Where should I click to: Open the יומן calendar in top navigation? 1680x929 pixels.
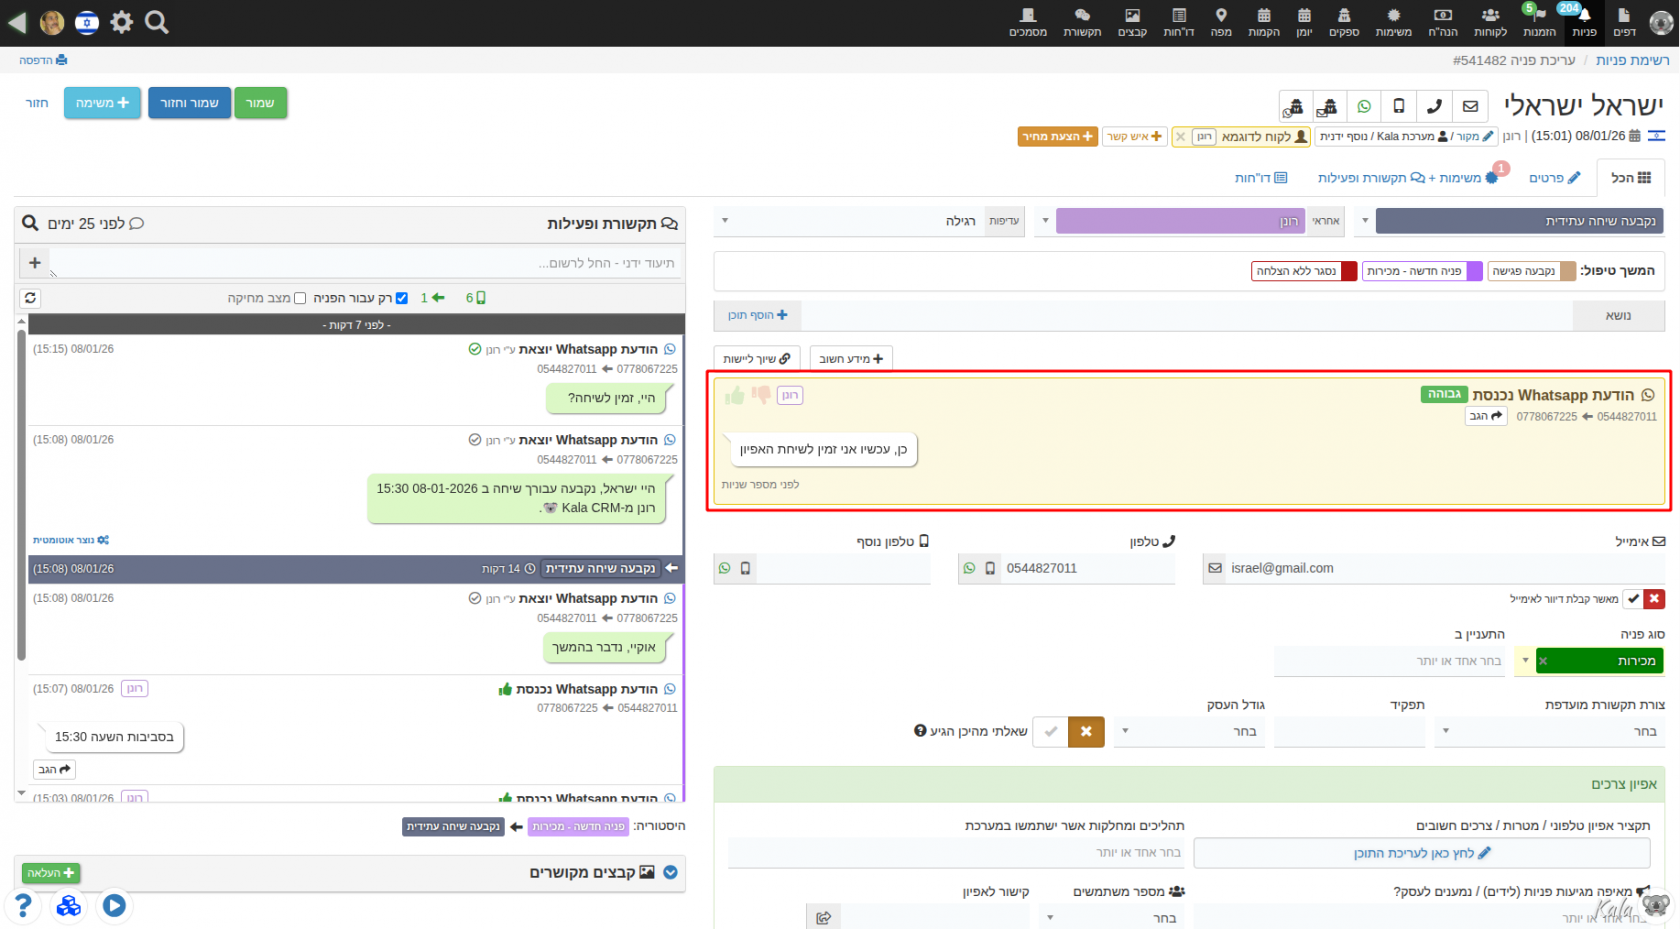(x=1304, y=22)
